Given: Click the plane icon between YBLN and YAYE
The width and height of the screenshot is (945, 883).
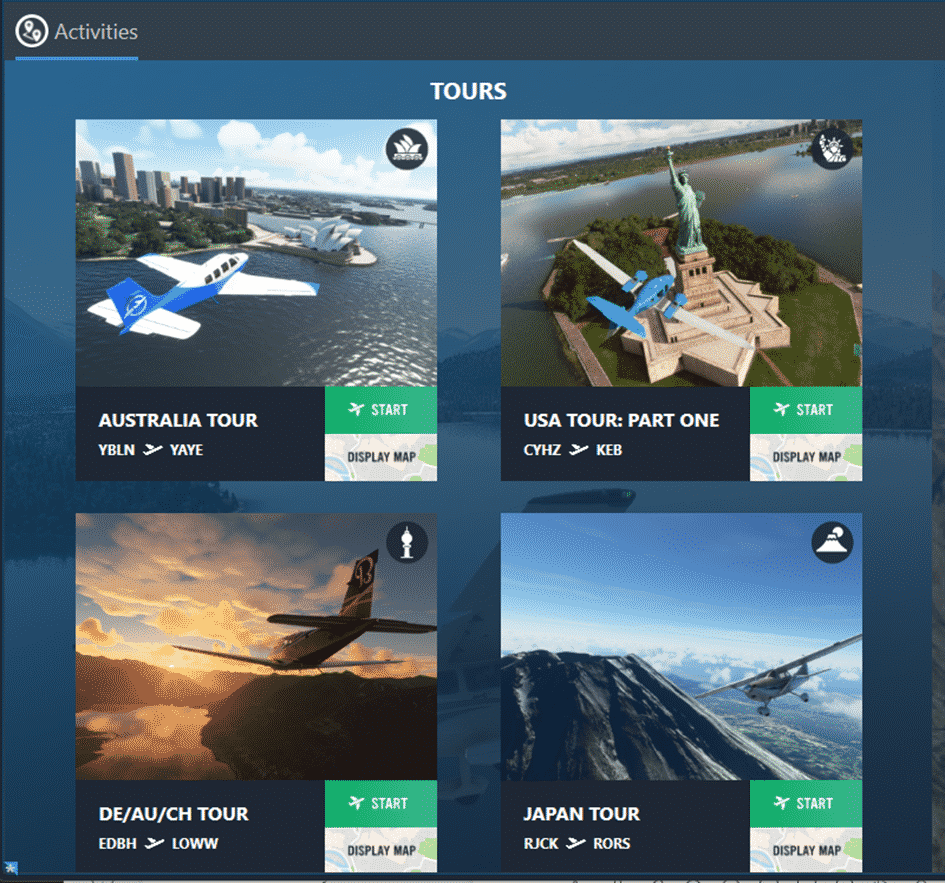Looking at the screenshot, I should tap(152, 450).
